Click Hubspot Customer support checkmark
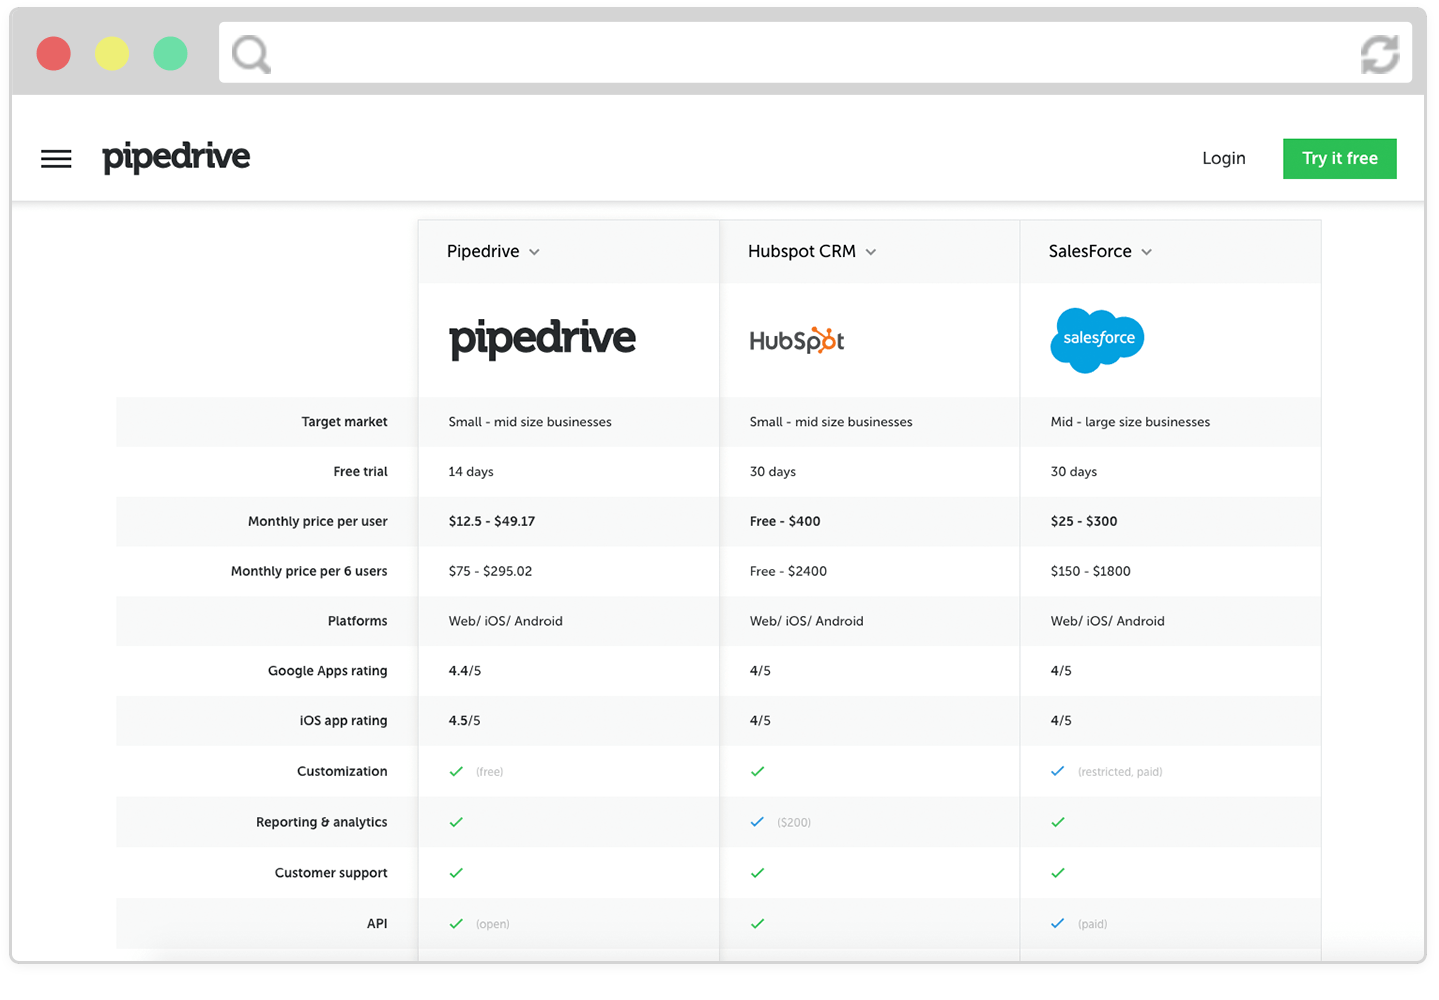The height and width of the screenshot is (1000, 1439). coord(757,873)
